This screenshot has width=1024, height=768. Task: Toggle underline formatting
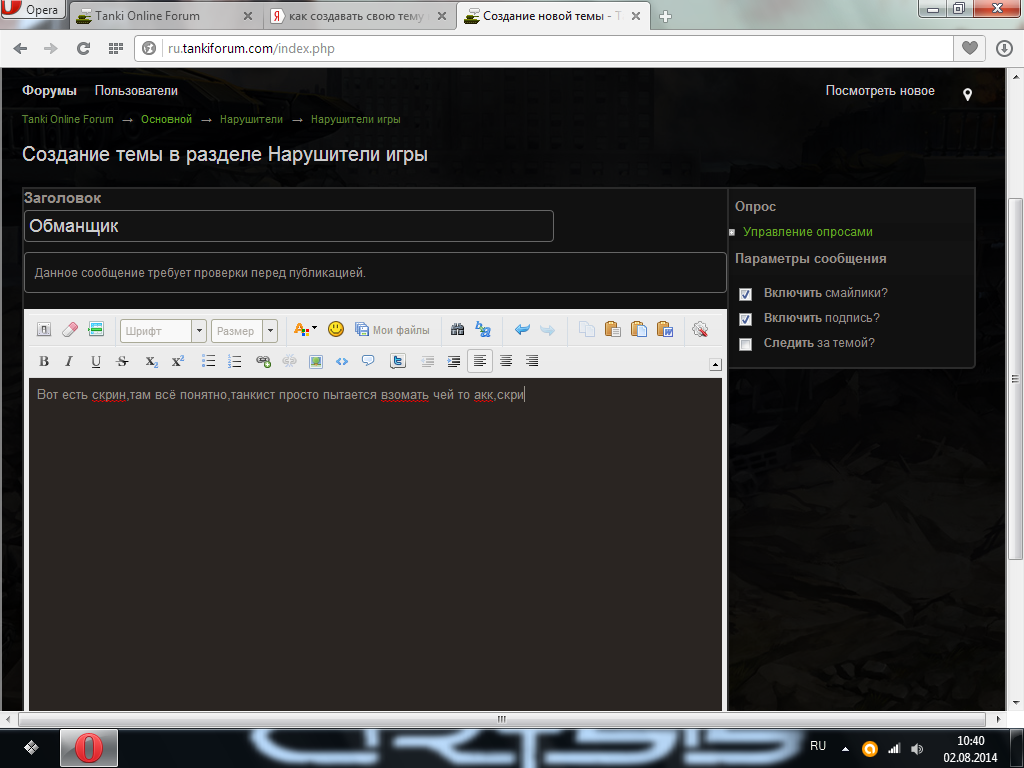click(x=96, y=361)
